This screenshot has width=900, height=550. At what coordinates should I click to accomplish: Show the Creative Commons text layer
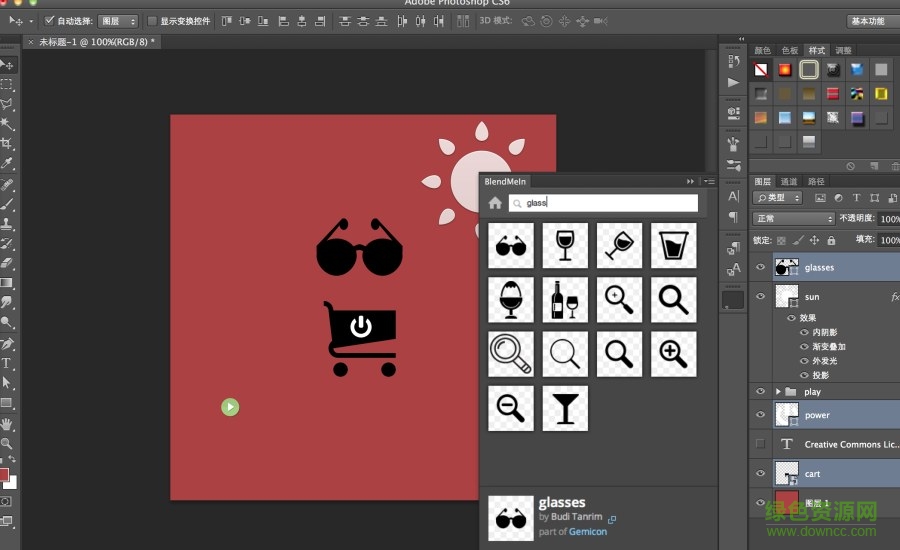761,444
